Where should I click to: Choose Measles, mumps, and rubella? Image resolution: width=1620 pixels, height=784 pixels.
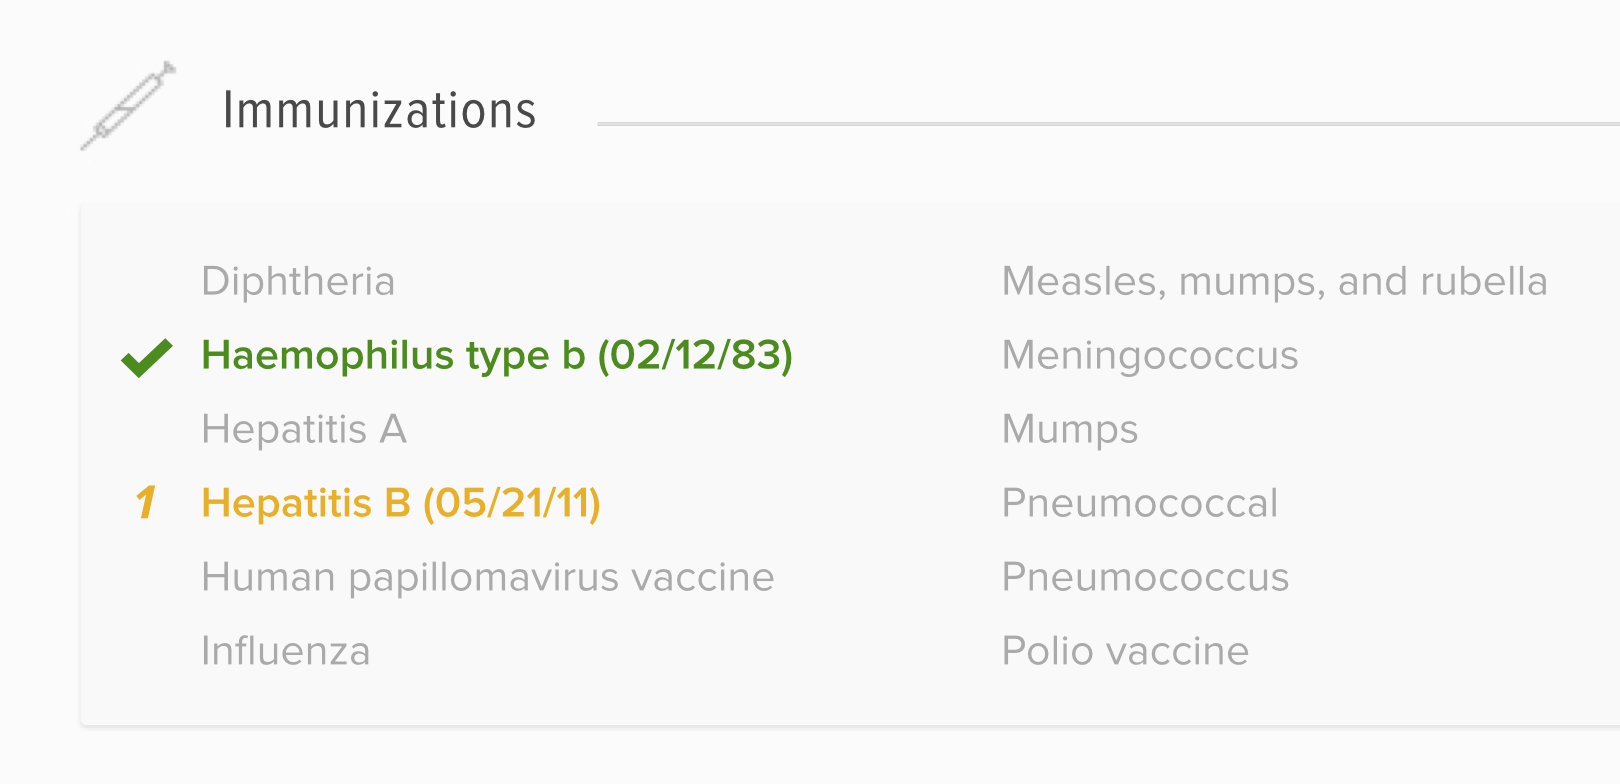click(x=1274, y=282)
